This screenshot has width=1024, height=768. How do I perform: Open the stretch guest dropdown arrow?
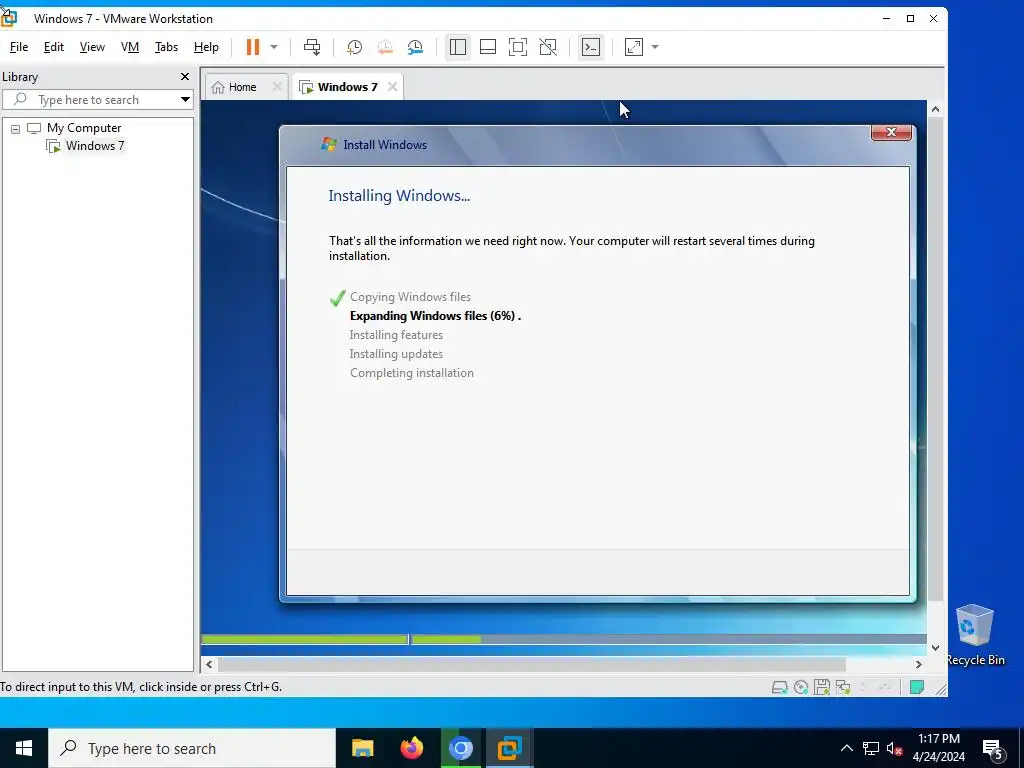click(655, 47)
